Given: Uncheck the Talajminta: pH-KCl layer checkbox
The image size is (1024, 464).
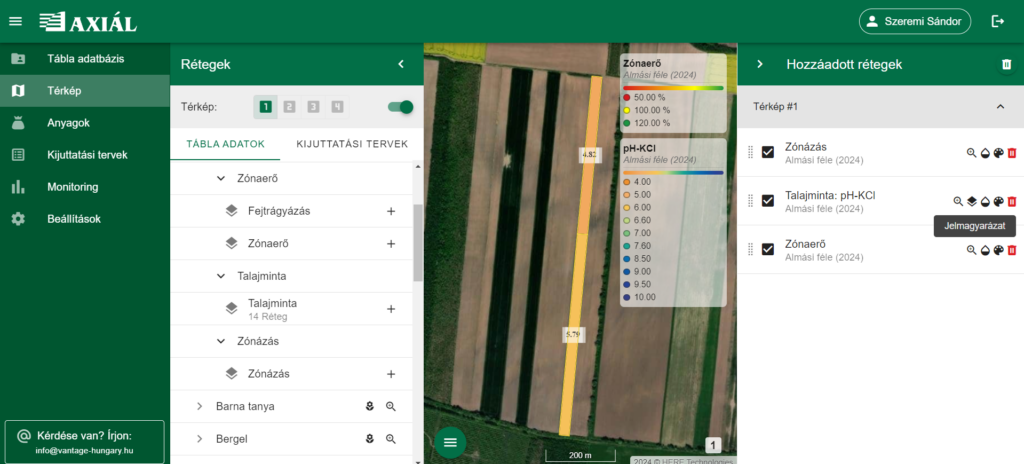Looking at the screenshot, I should 768,201.
